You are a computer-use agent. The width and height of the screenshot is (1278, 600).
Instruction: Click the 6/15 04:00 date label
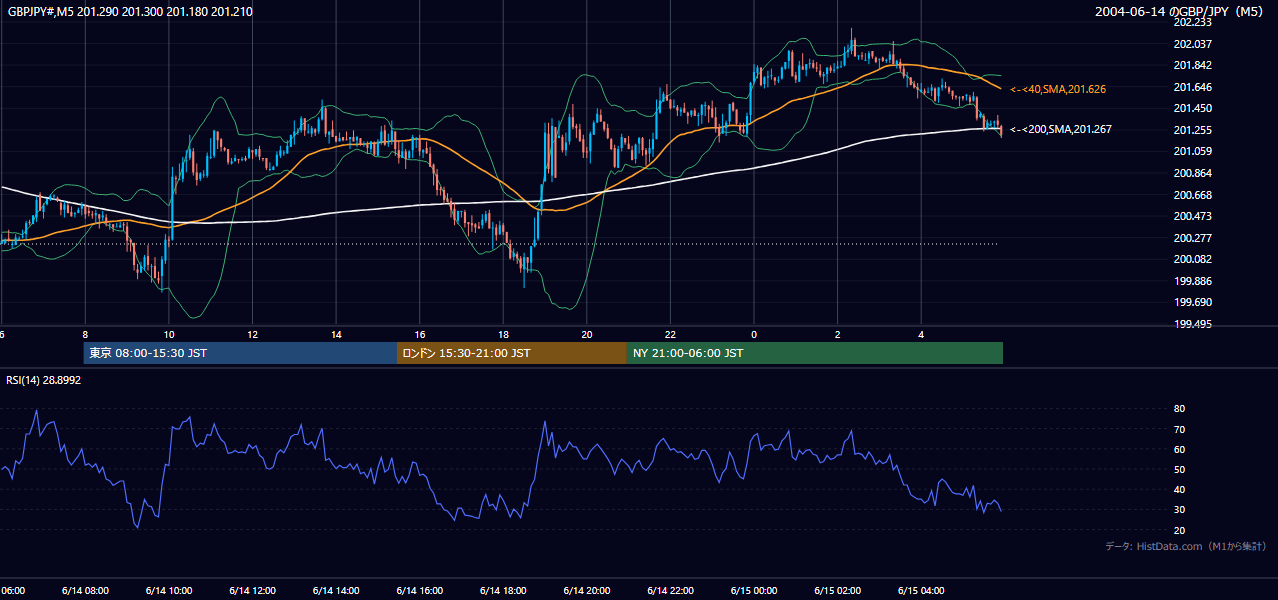(x=922, y=591)
